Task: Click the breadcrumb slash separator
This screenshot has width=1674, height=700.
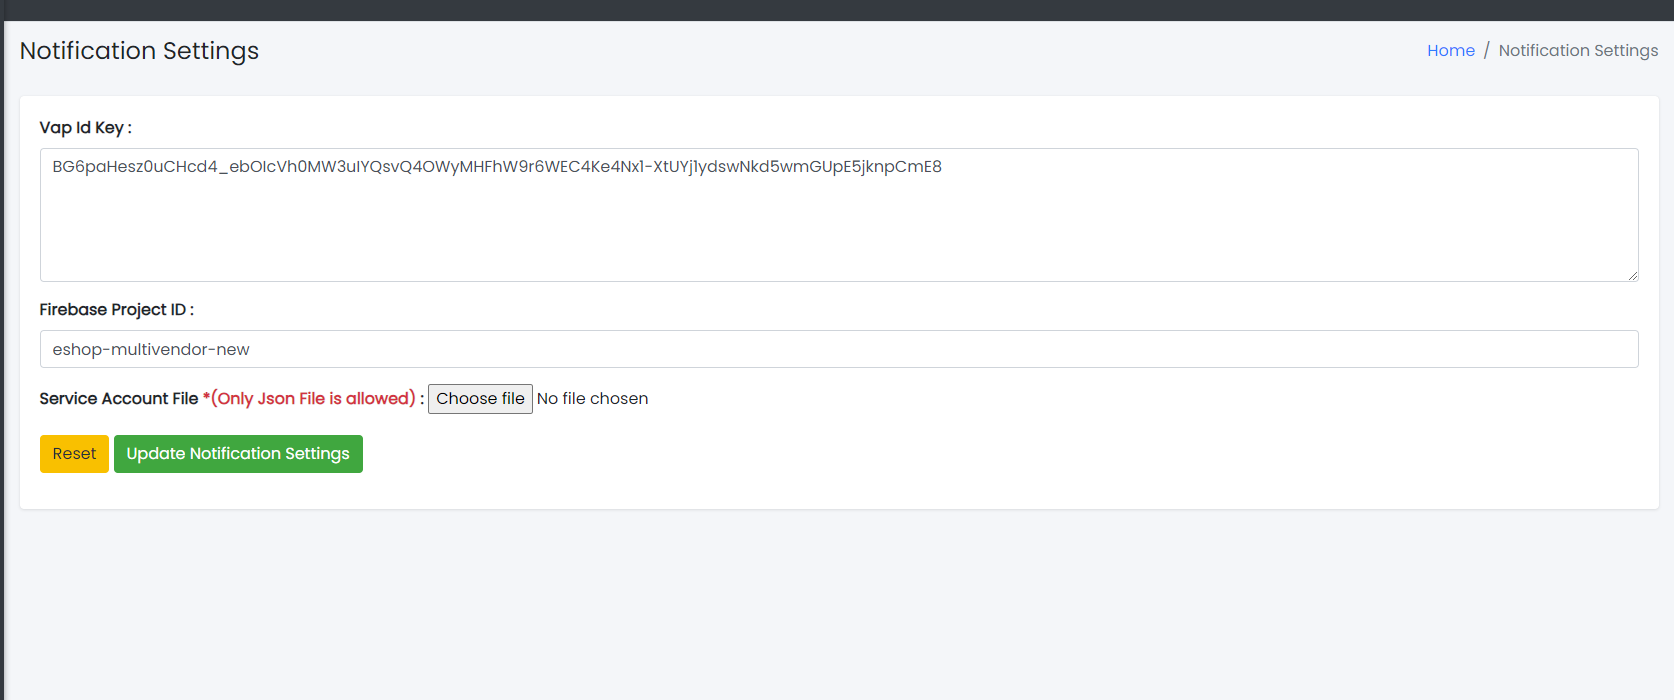Action: coord(1486,51)
